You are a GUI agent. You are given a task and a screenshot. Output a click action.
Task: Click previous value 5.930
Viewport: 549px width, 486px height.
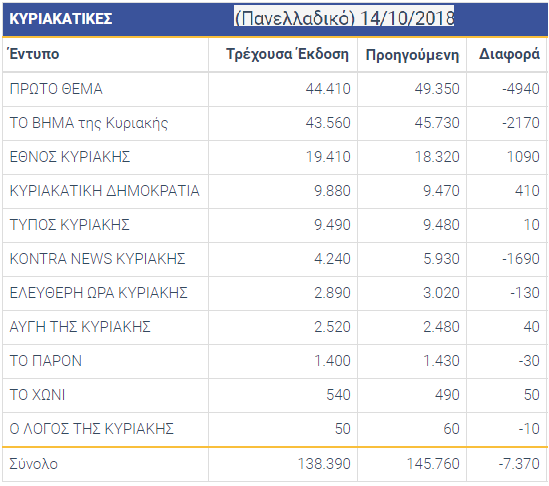[x=441, y=258]
